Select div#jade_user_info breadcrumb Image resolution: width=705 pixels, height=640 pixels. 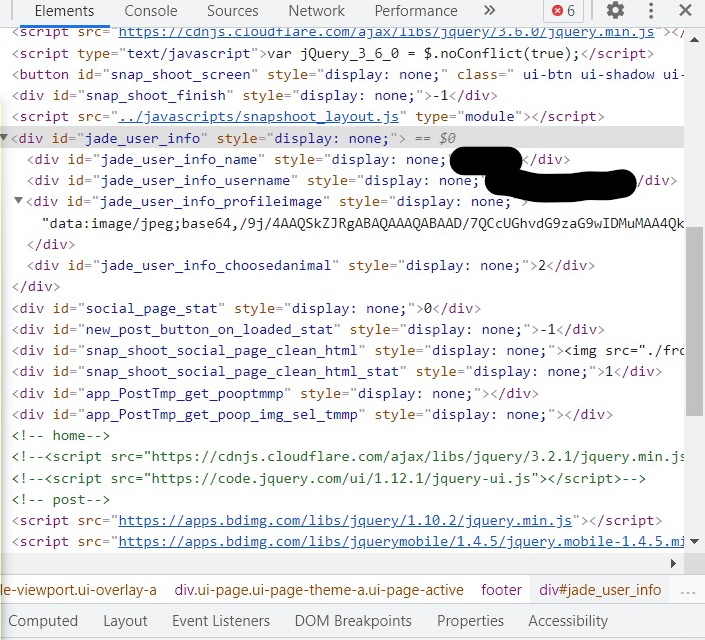click(600, 590)
